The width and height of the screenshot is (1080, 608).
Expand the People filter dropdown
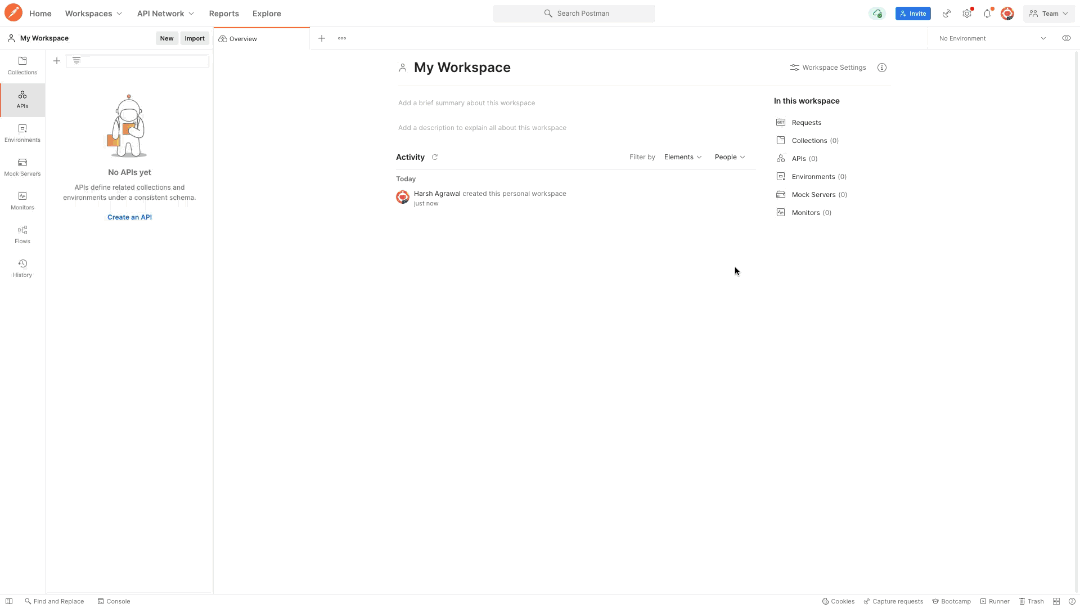[x=731, y=157]
